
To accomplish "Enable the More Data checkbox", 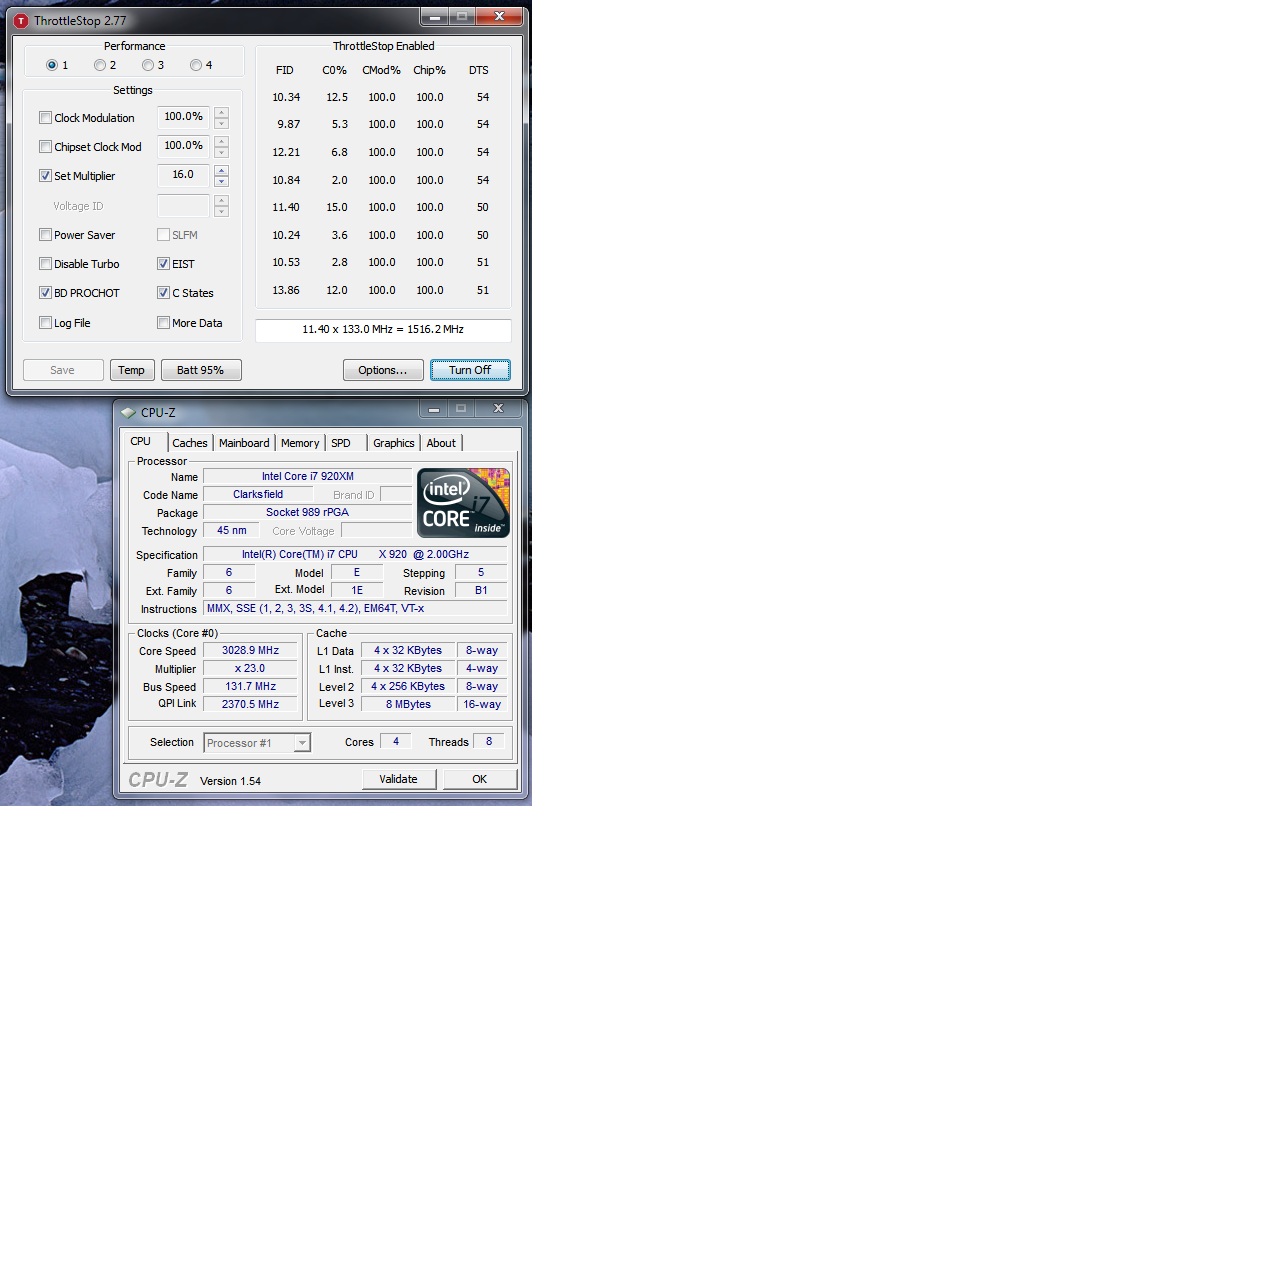I will [x=163, y=323].
